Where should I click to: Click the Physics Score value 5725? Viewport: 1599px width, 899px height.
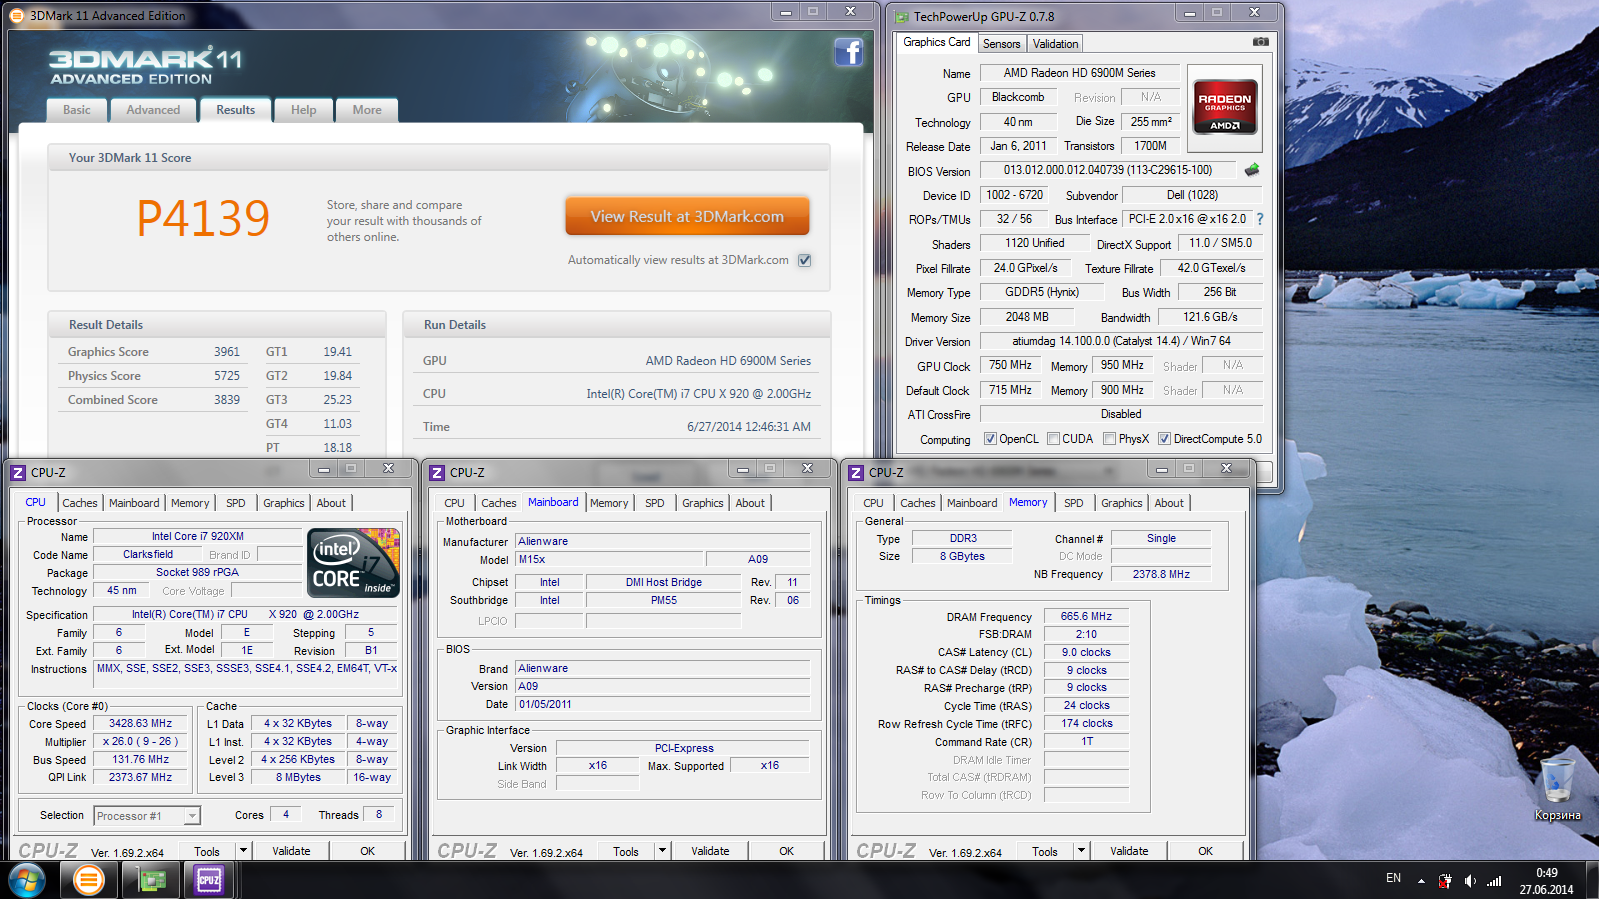(227, 376)
